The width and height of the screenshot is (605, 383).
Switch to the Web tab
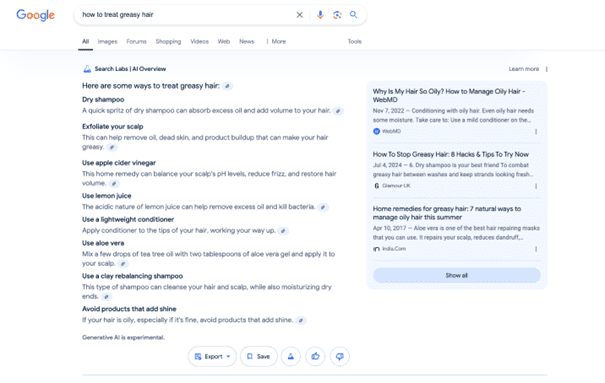pos(224,42)
